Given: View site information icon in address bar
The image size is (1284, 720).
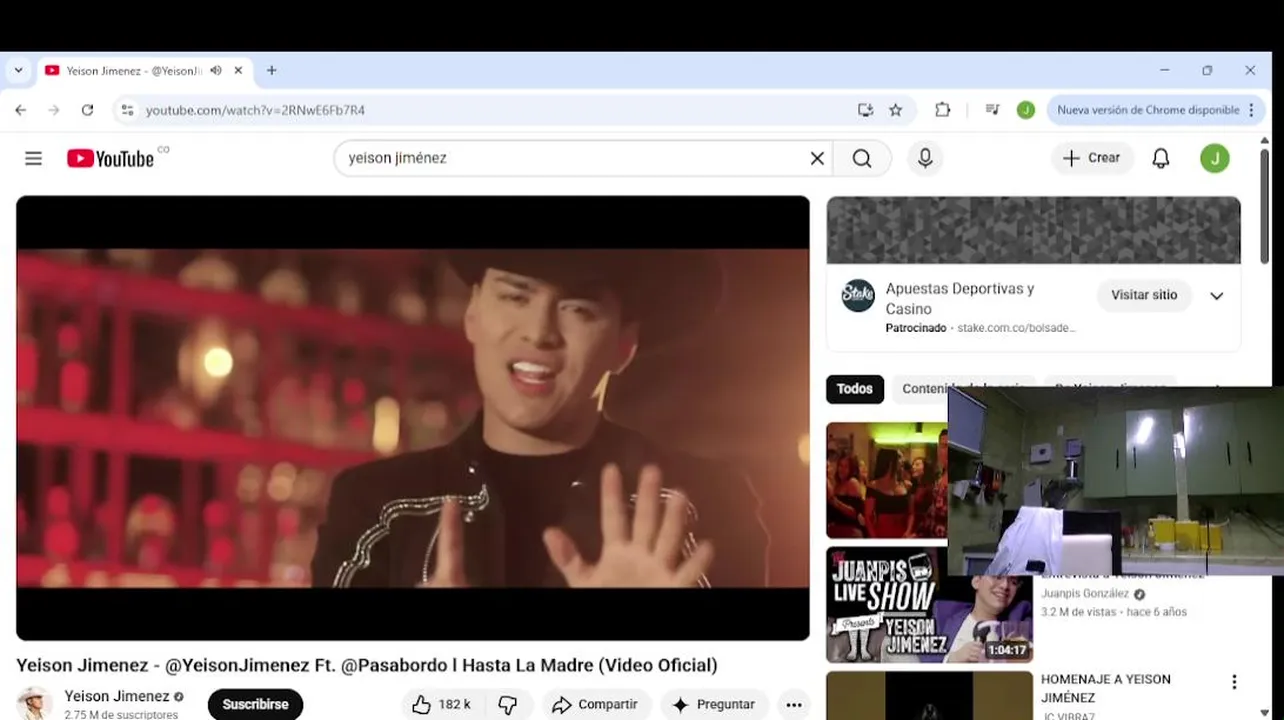Looking at the screenshot, I should tap(127, 110).
